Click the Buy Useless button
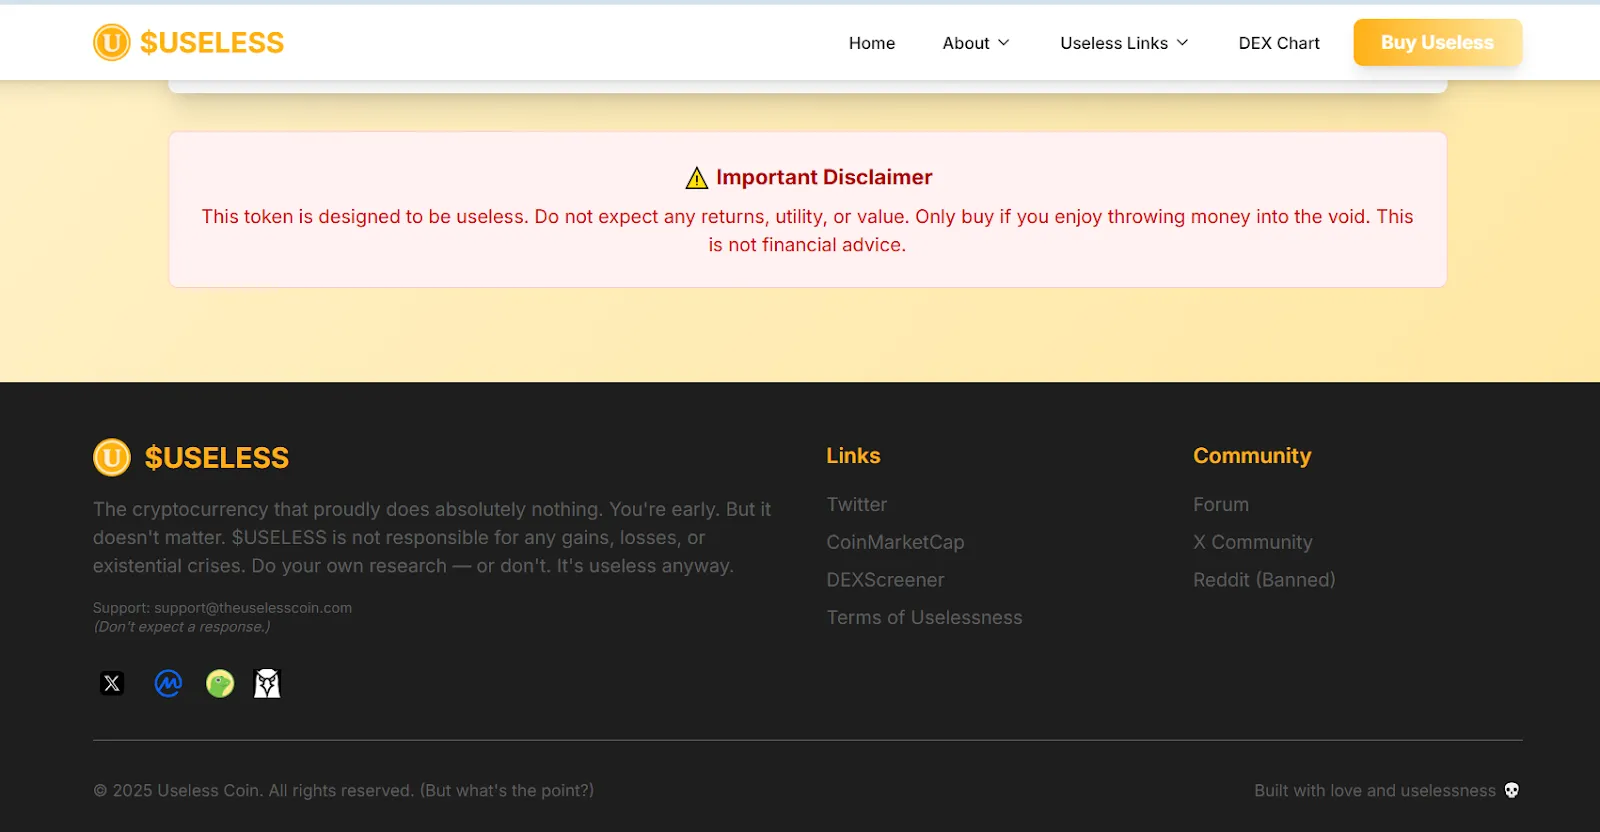This screenshot has height=832, width=1600. tap(1437, 42)
